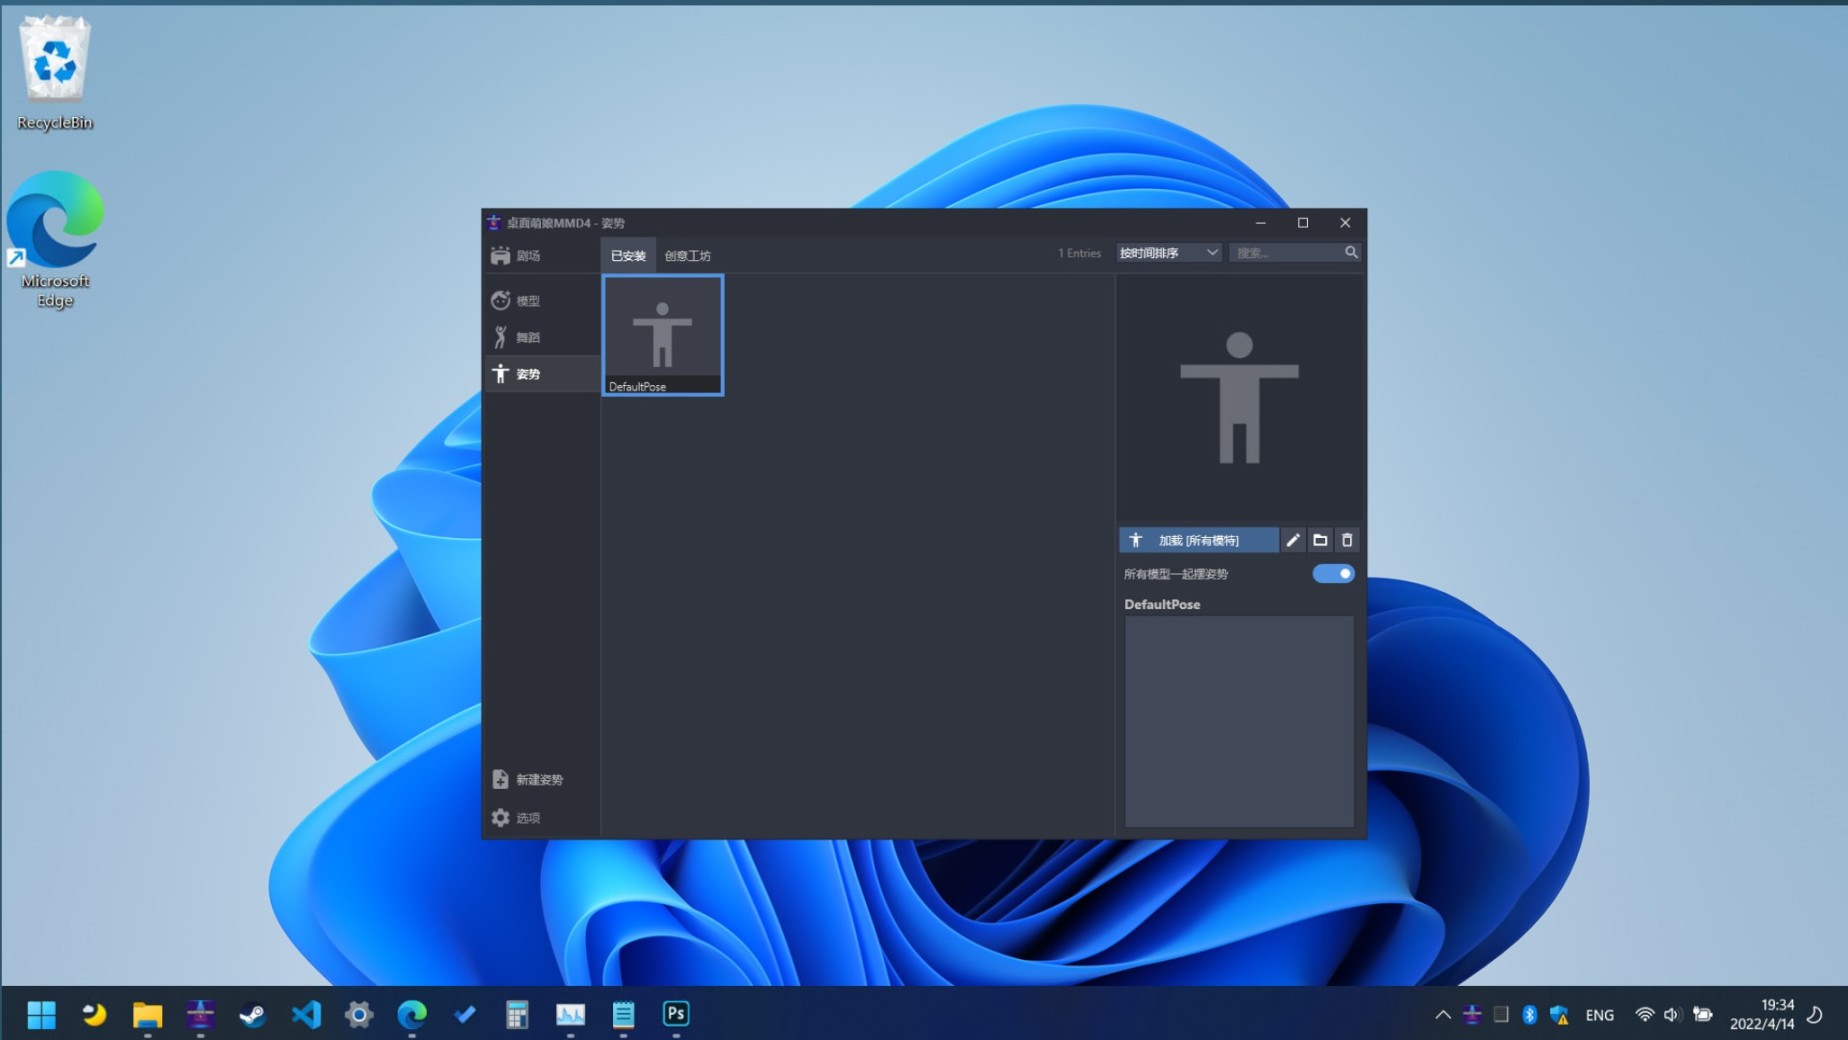The height and width of the screenshot is (1040, 1848).
Task: Click 加载 [所有模特] load button
Action: coord(1198,540)
